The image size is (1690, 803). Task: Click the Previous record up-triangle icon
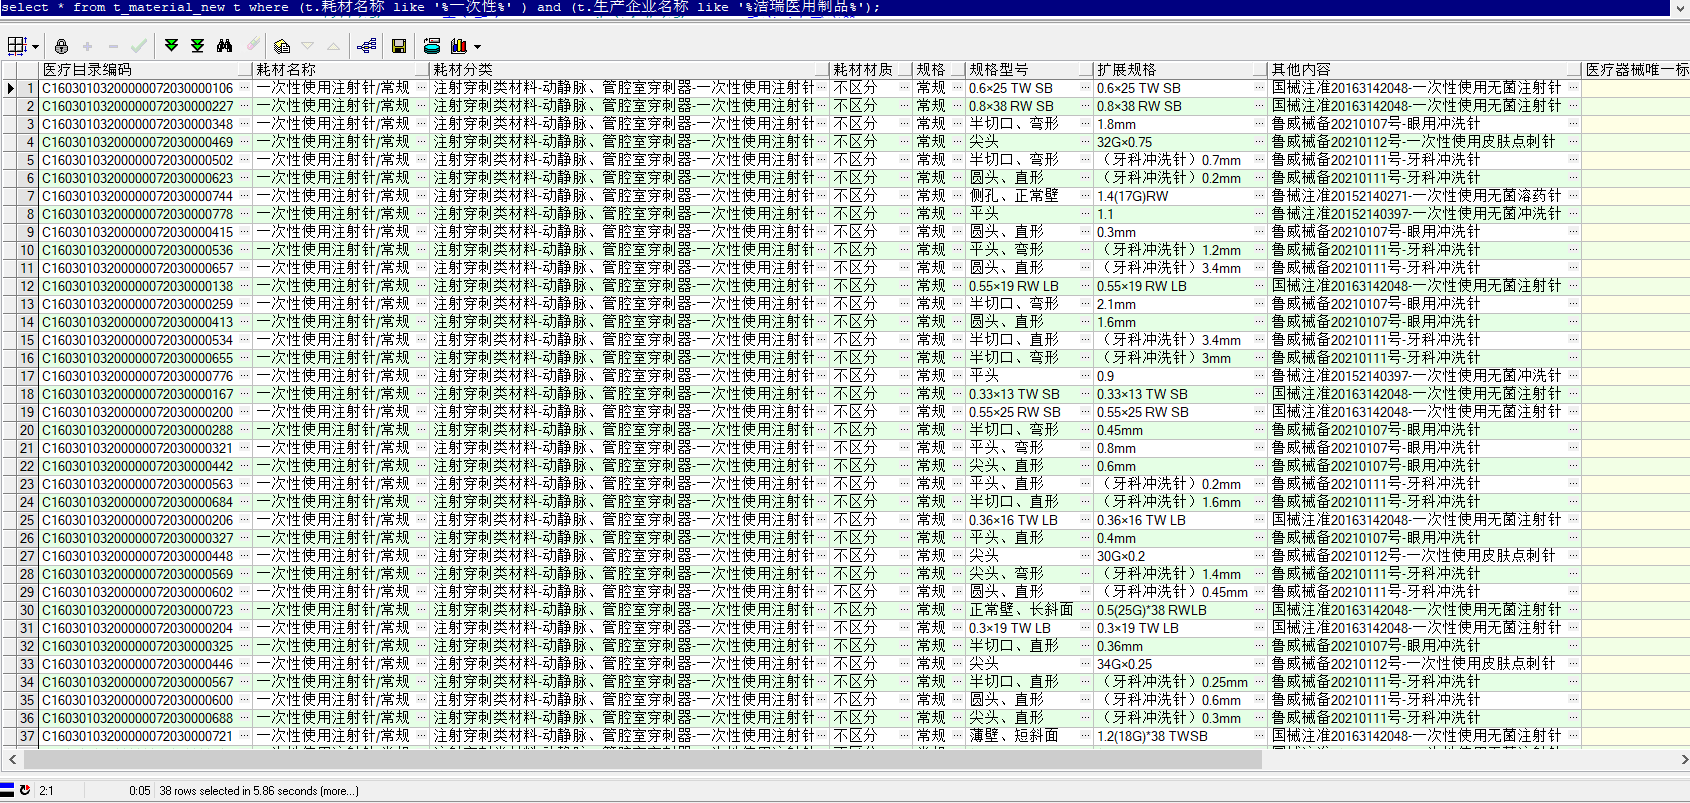(x=333, y=46)
